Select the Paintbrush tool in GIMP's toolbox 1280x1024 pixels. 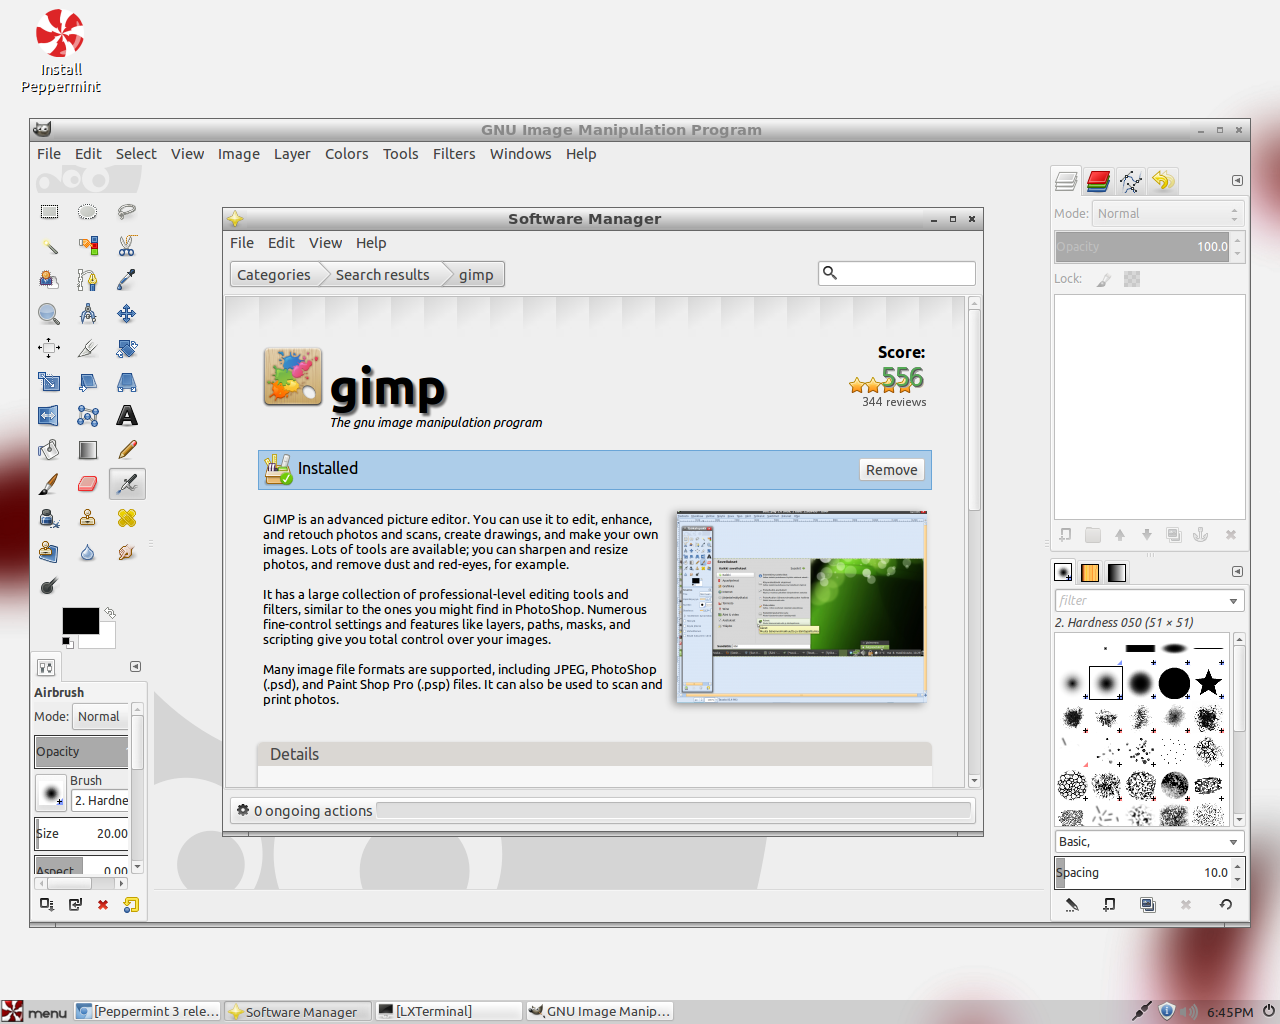pyautogui.click(x=49, y=483)
